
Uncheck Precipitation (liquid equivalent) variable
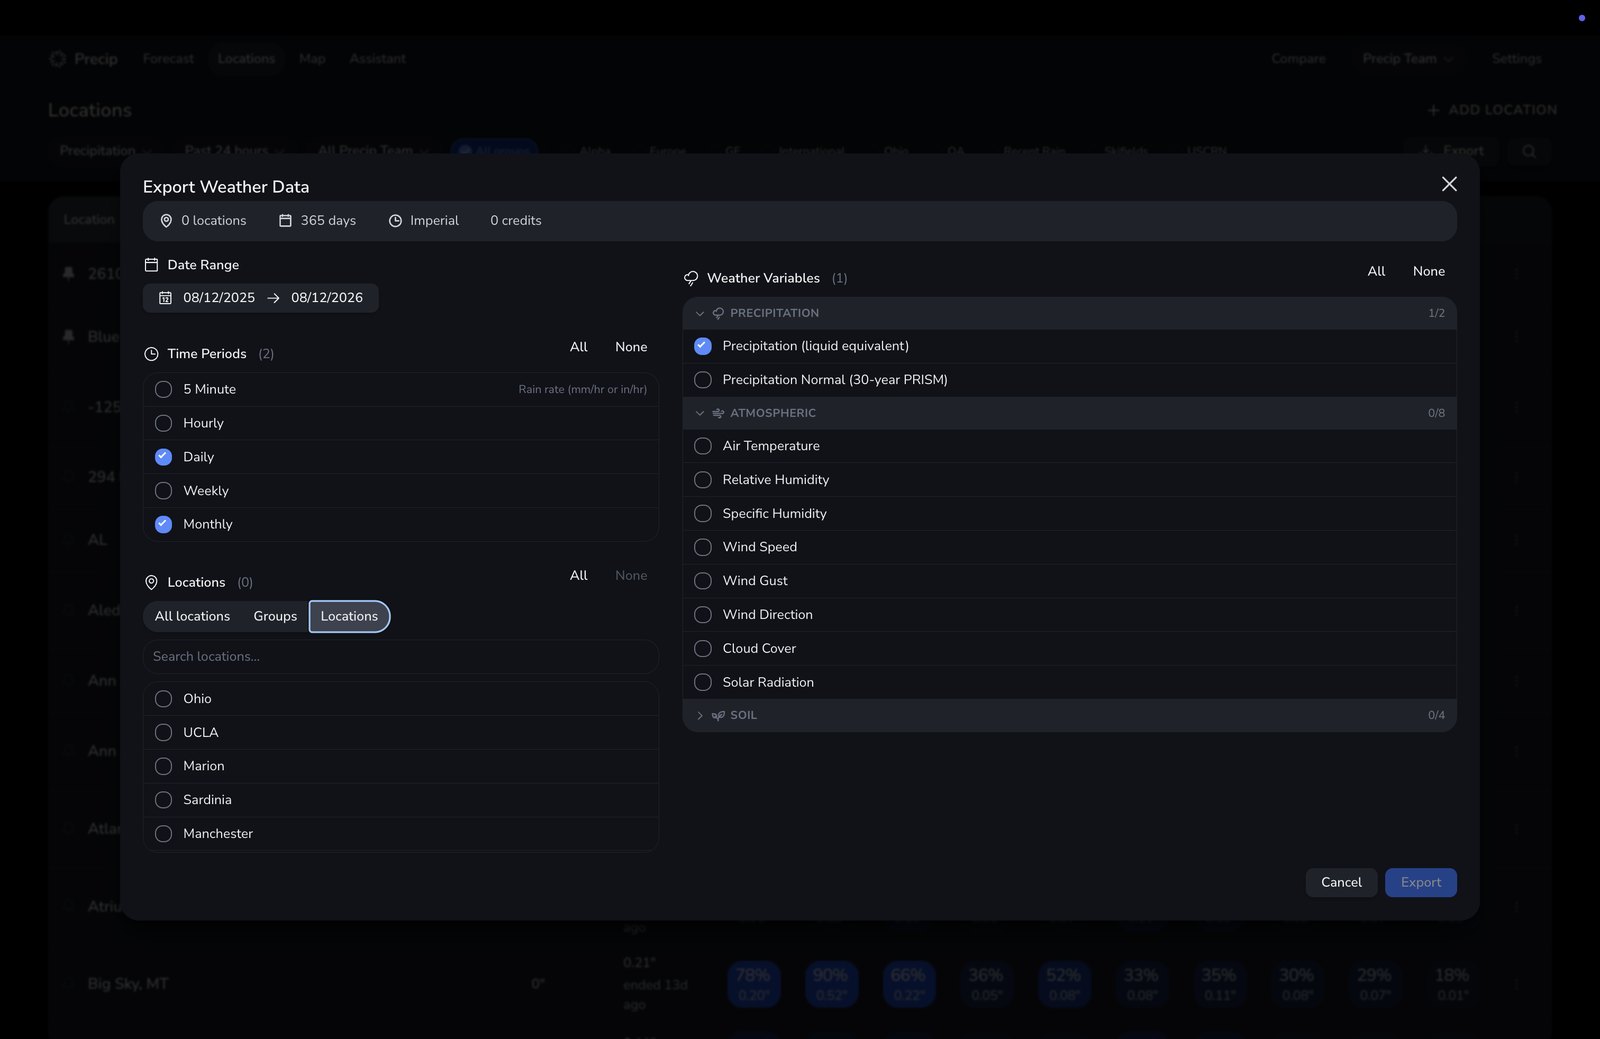(x=703, y=346)
